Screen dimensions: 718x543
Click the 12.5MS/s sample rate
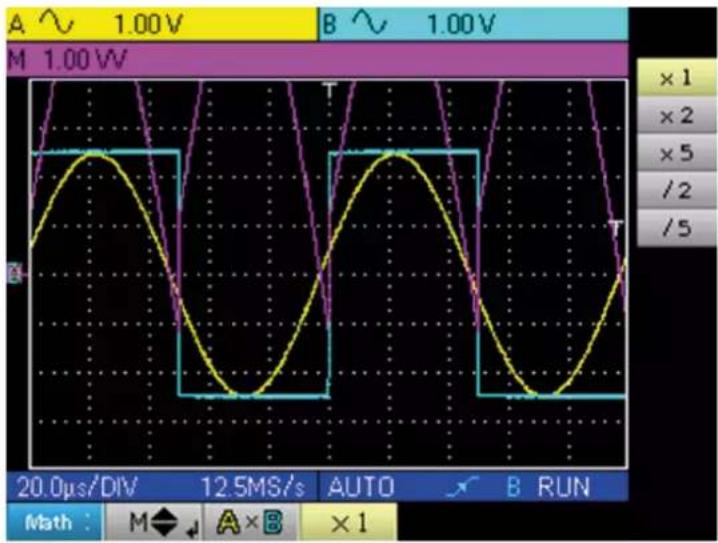click(x=253, y=487)
